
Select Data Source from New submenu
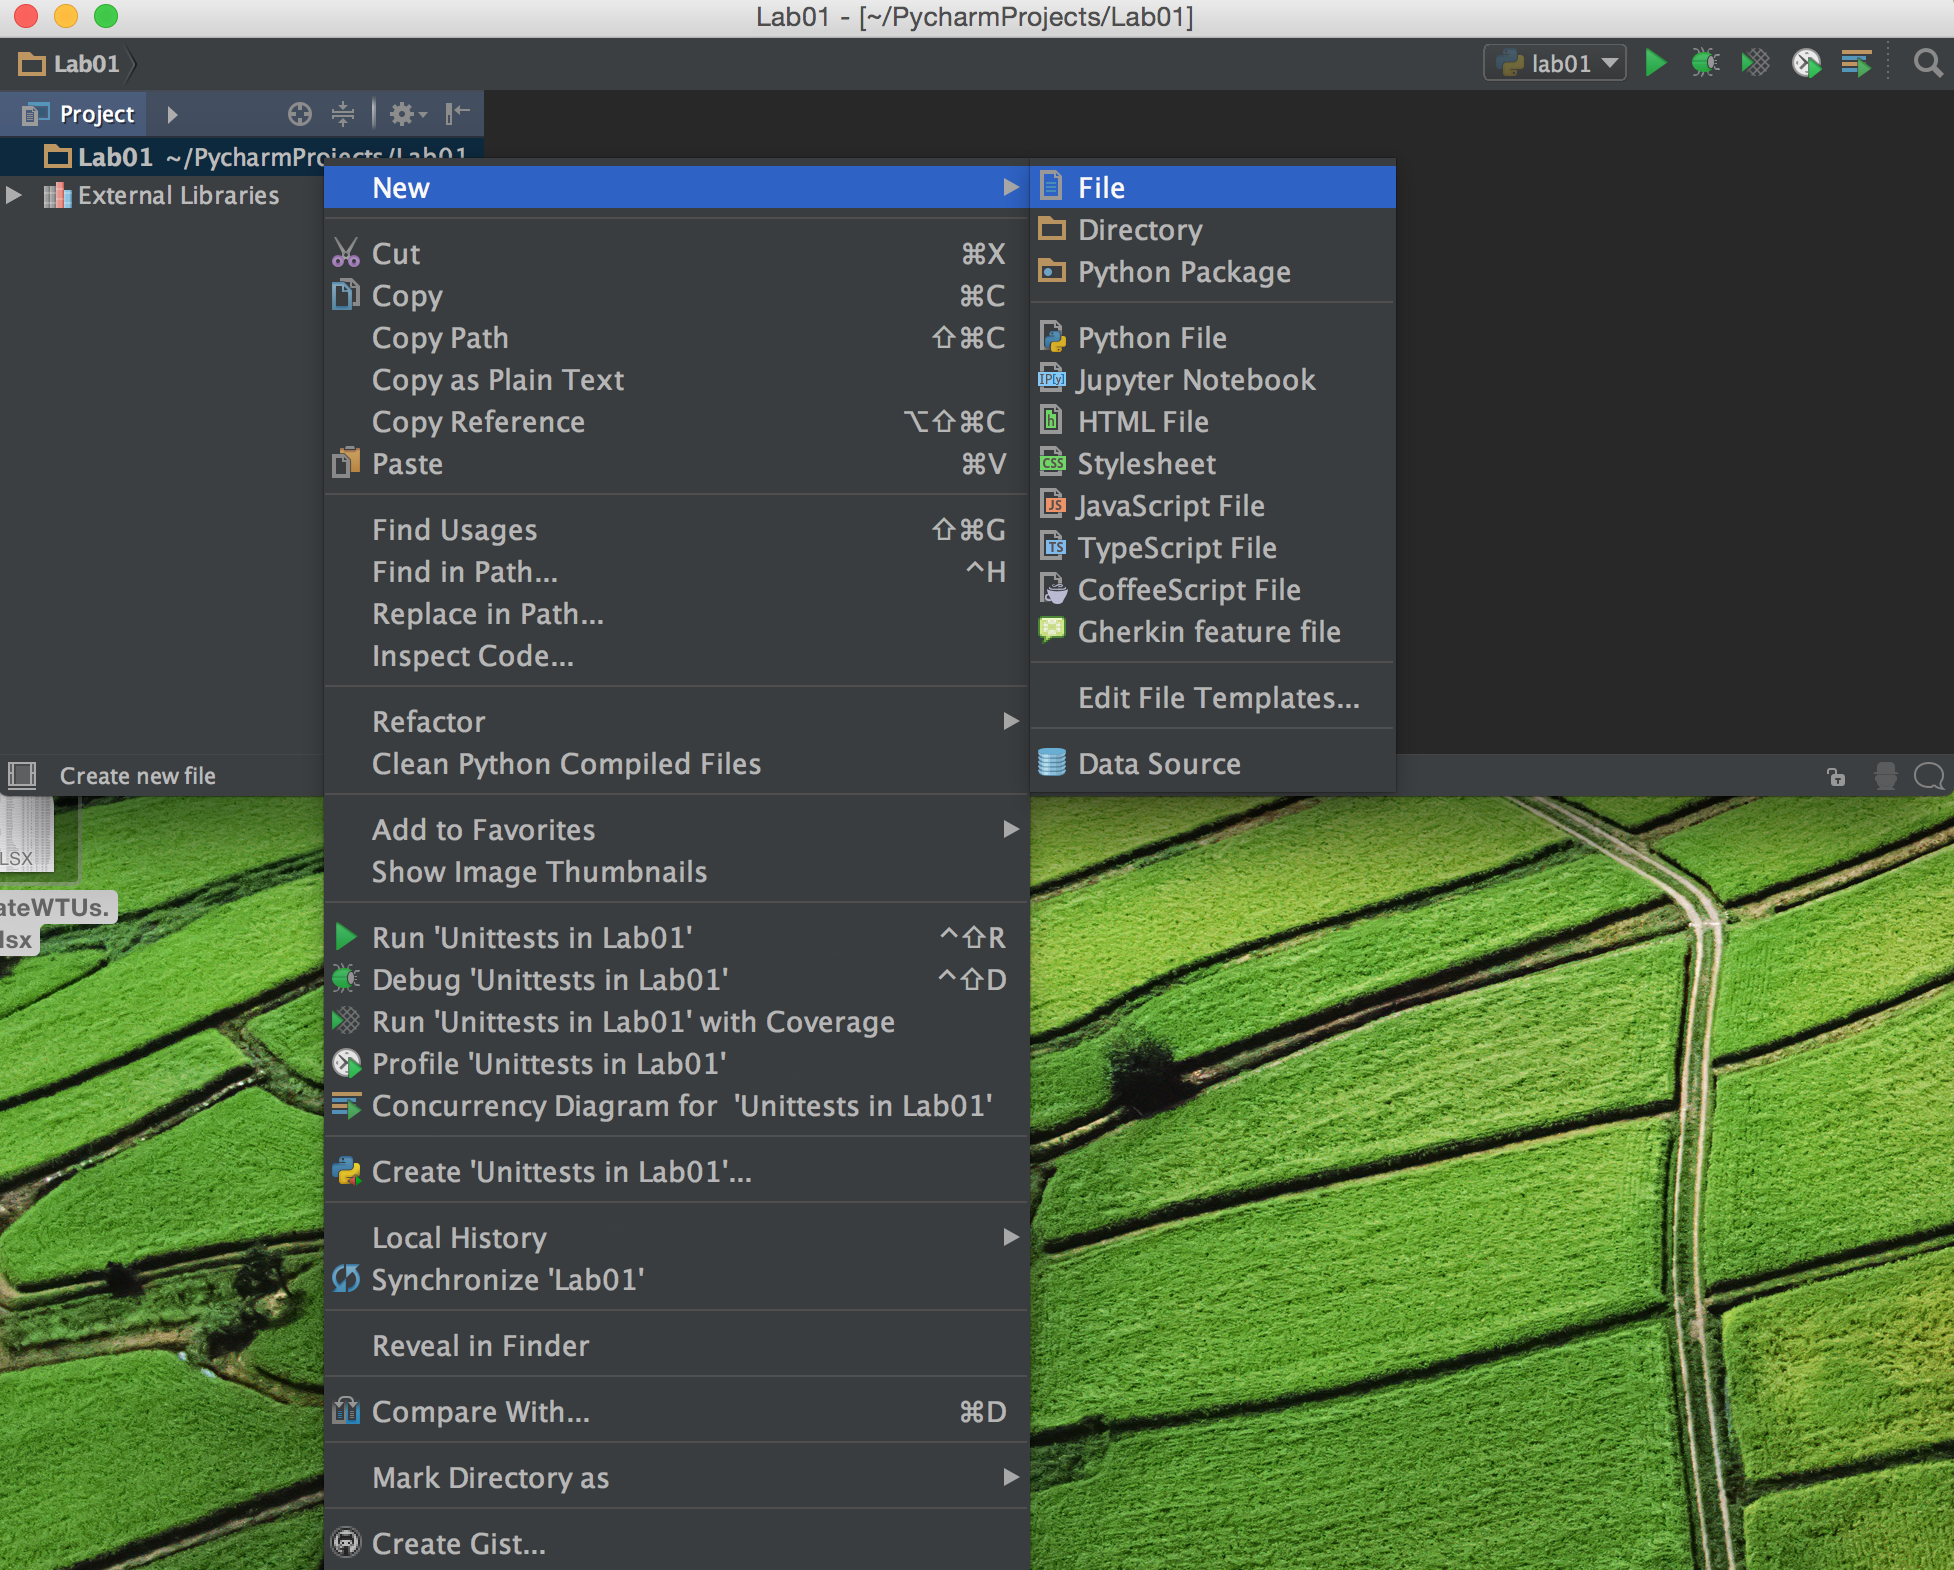[1213, 764]
